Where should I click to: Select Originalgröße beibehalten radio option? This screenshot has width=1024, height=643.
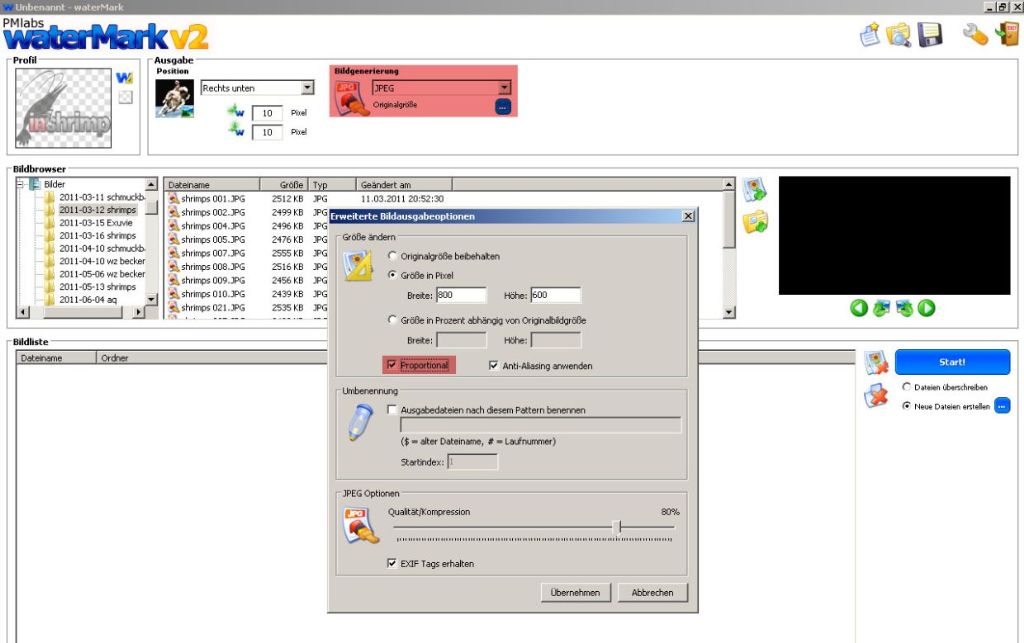pyautogui.click(x=392, y=256)
